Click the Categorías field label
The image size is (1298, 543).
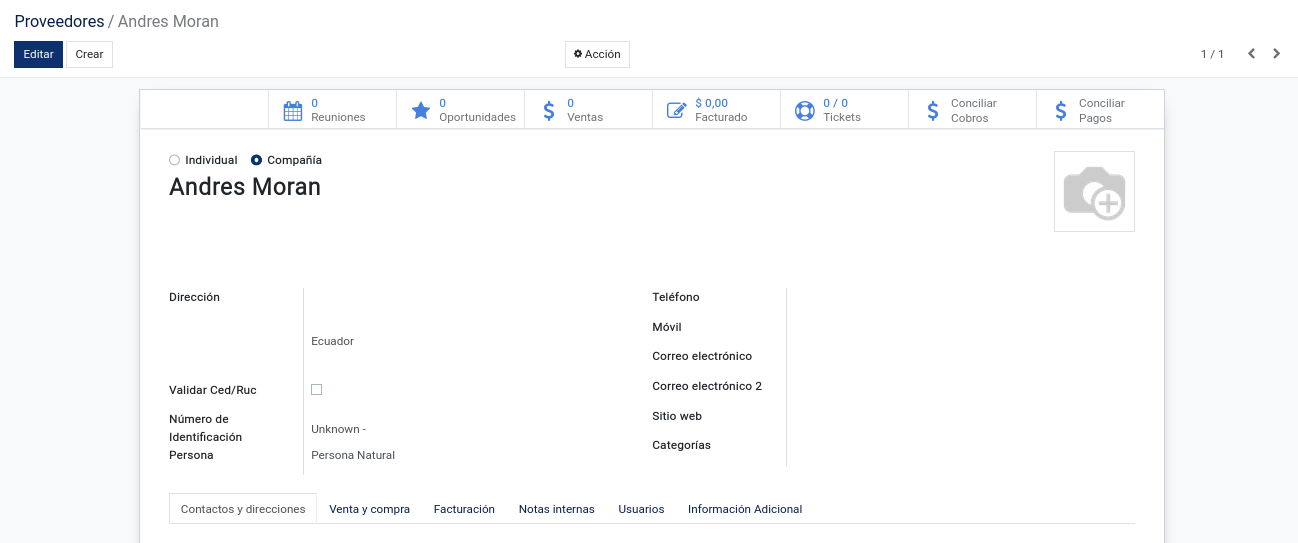click(x=682, y=445)
